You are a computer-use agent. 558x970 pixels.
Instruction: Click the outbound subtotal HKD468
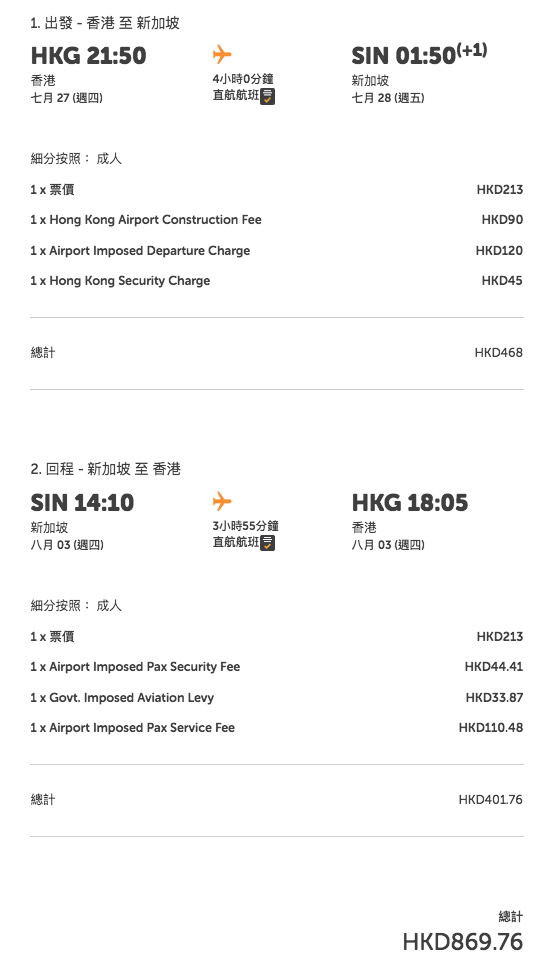point(499,353)
